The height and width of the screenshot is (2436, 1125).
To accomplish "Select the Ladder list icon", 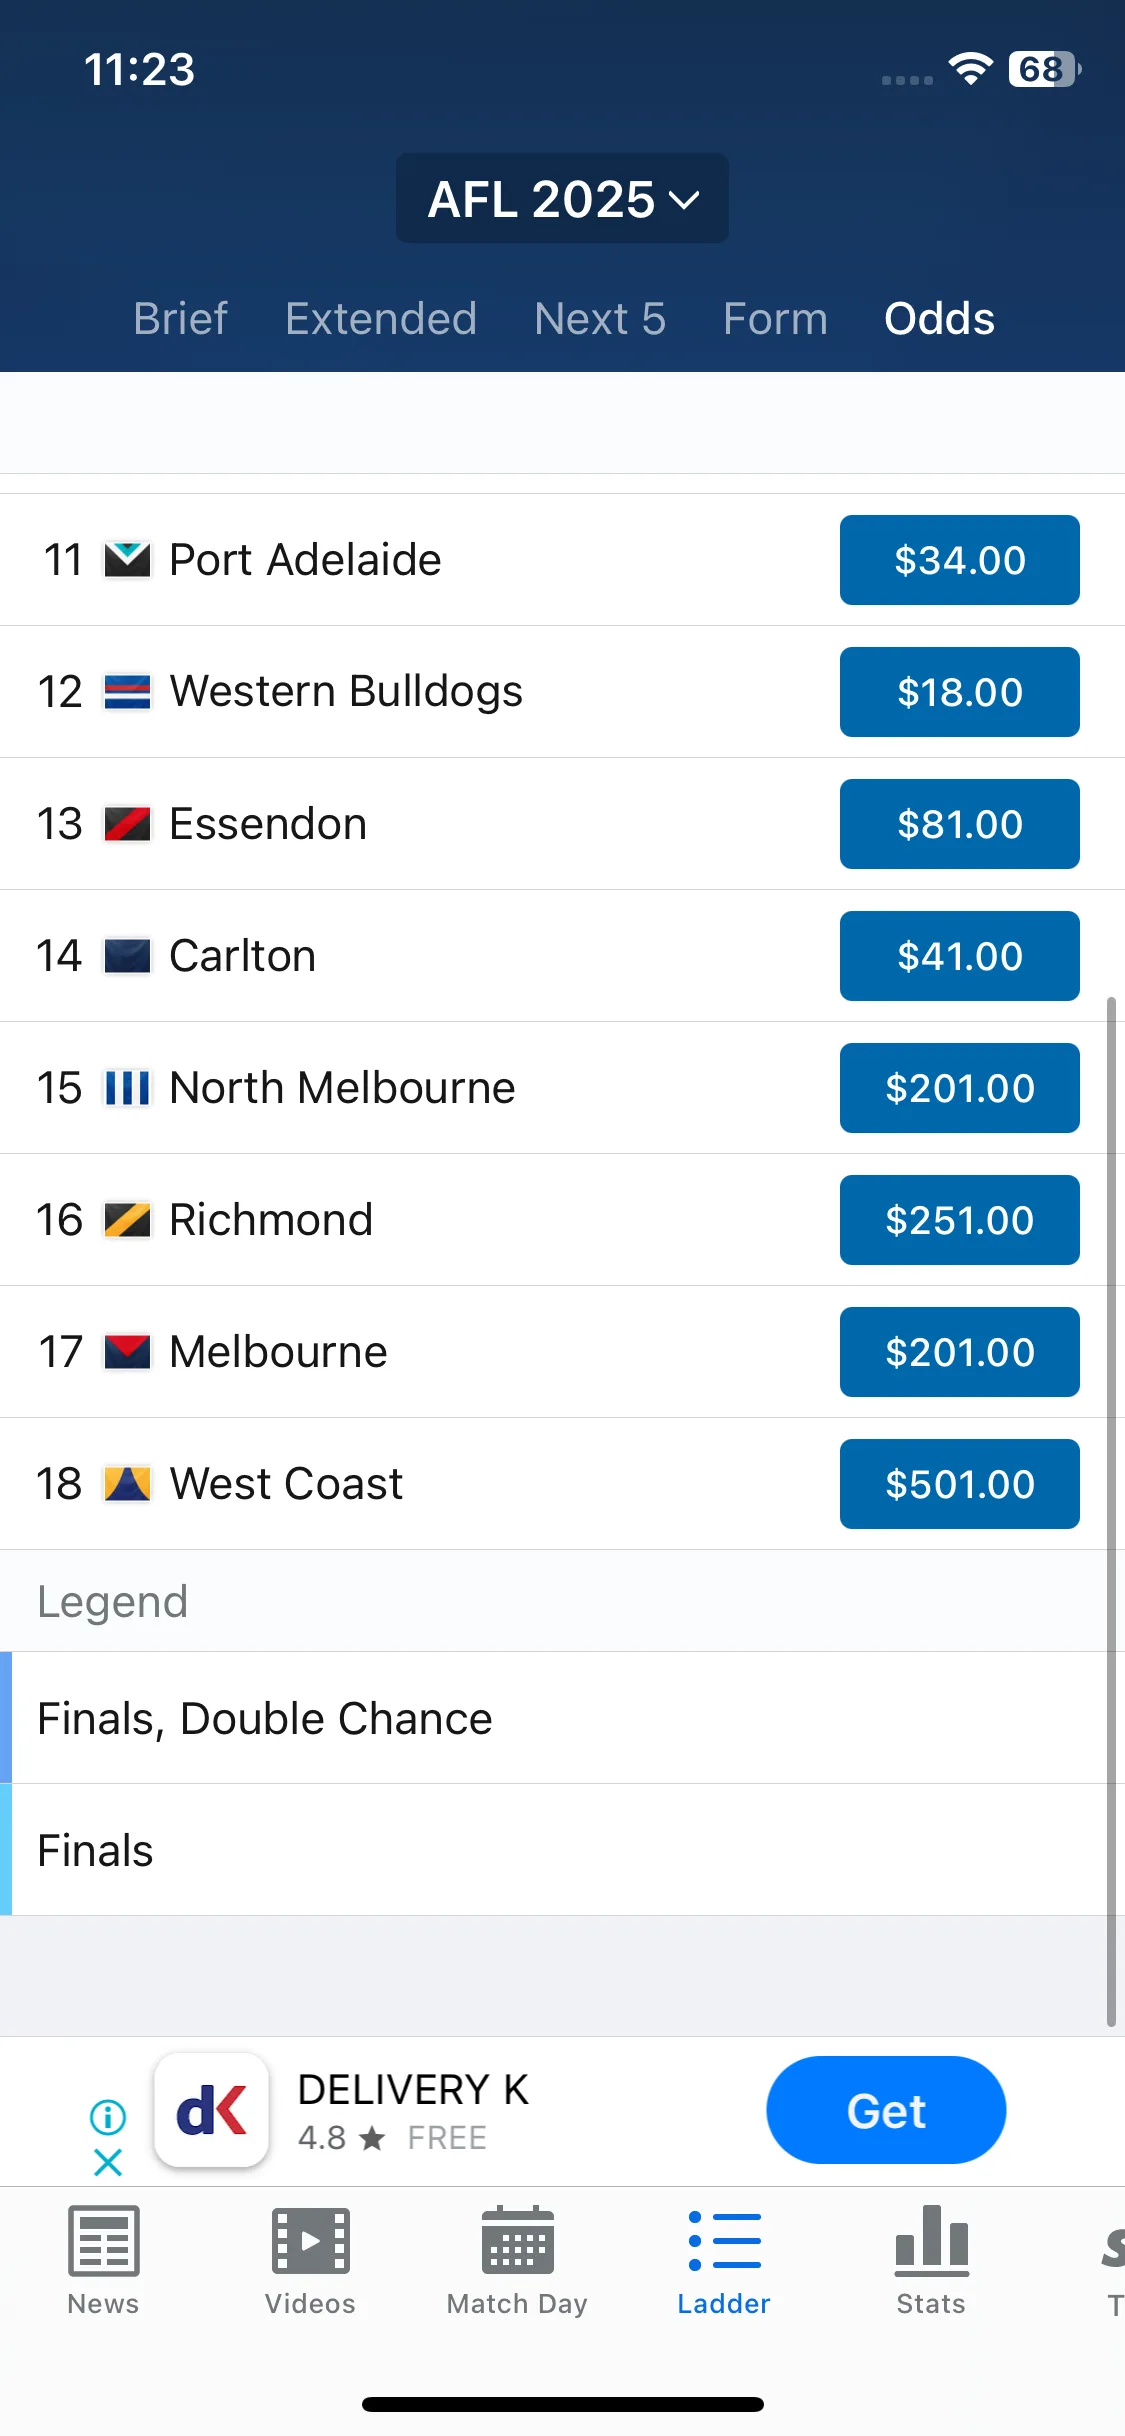I will [x=724, y=2240].
